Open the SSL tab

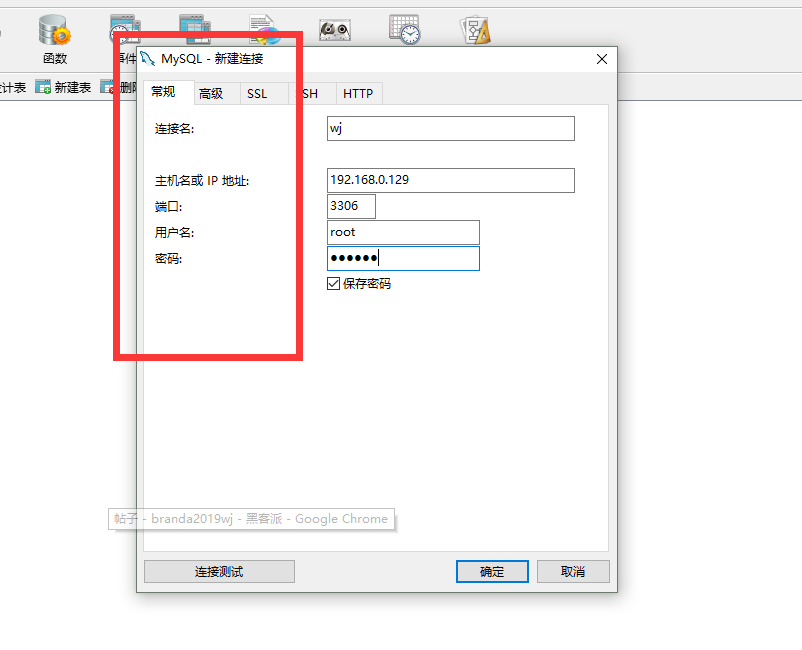264,94
